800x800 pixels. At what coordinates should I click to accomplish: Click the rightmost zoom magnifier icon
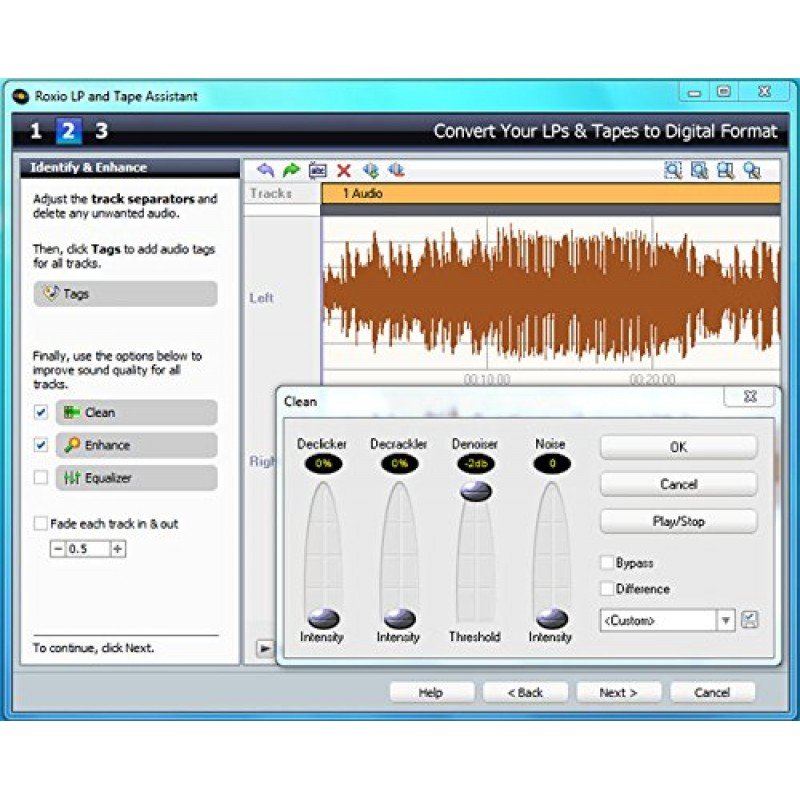tap(752, 170)
